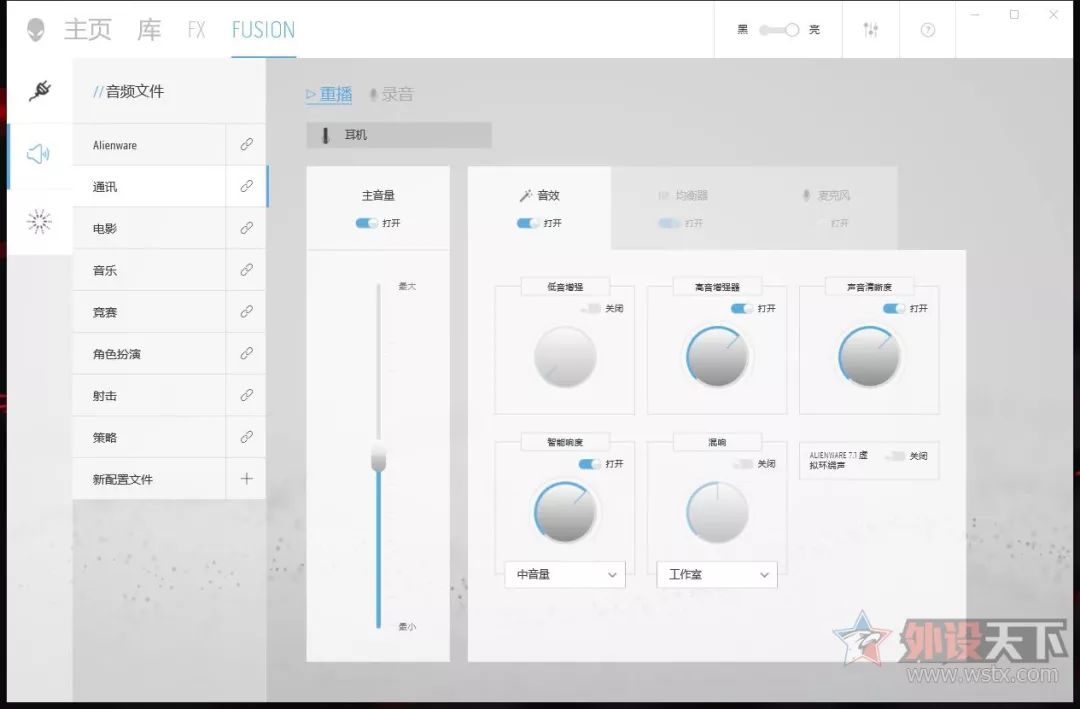Open the thermal sidebar icon
The width and height of the screenshot is (1080, 709).
point(39,222)
